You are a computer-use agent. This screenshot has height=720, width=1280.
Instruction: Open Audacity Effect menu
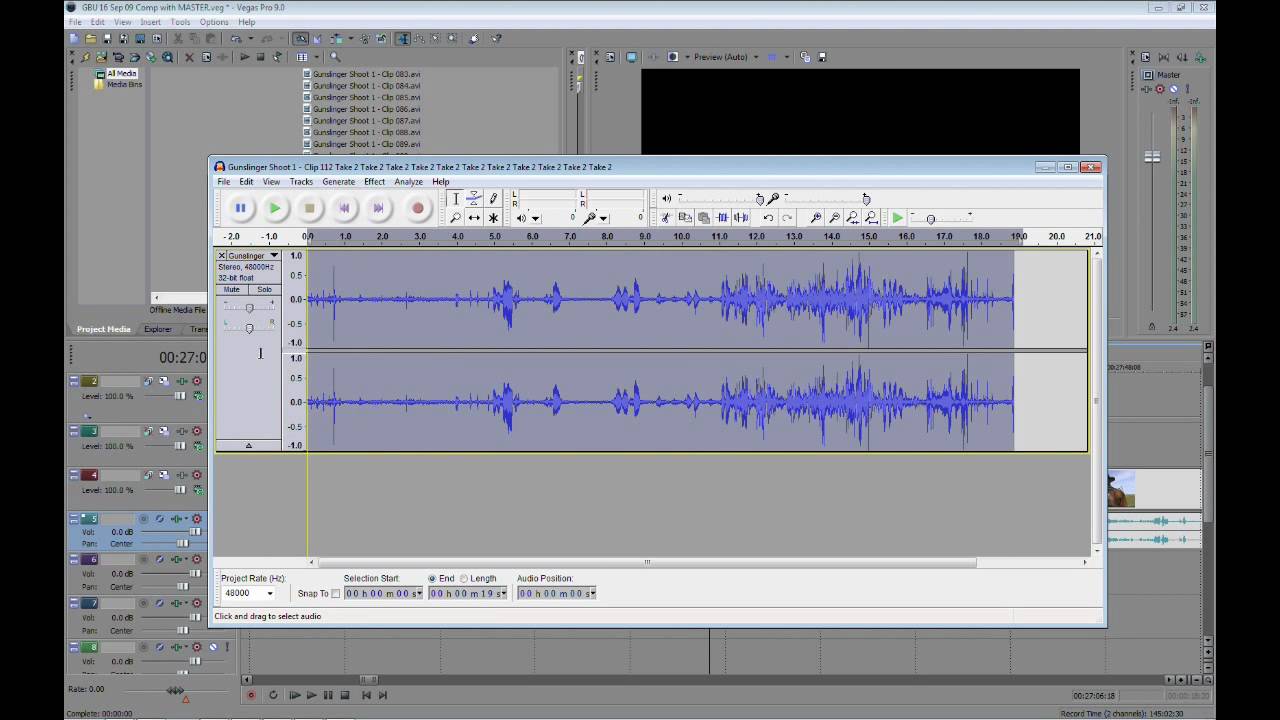coord(374,182)
